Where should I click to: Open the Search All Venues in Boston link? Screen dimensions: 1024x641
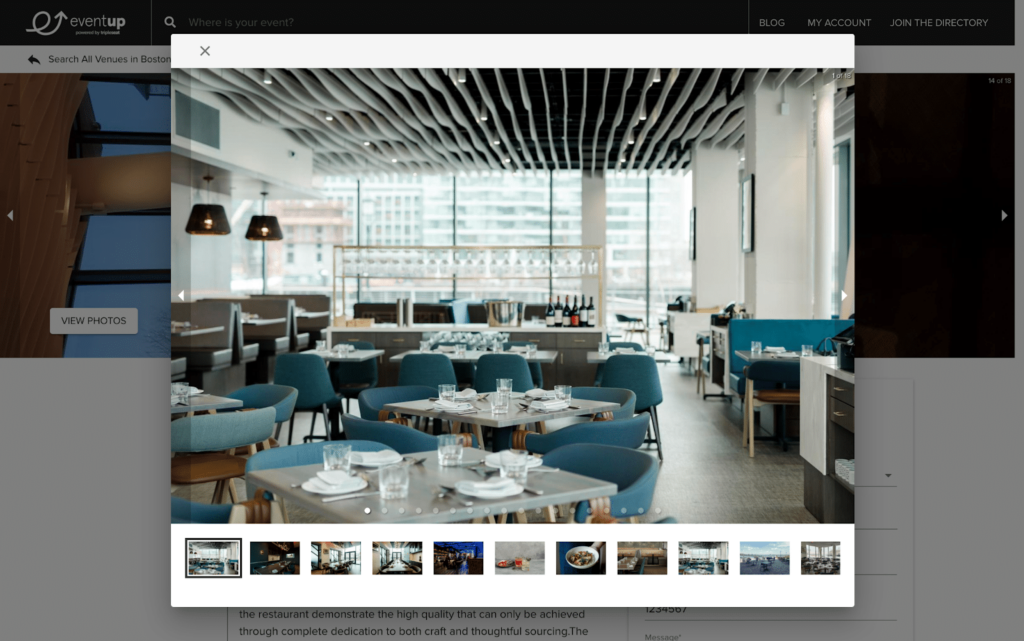[109, 59]
